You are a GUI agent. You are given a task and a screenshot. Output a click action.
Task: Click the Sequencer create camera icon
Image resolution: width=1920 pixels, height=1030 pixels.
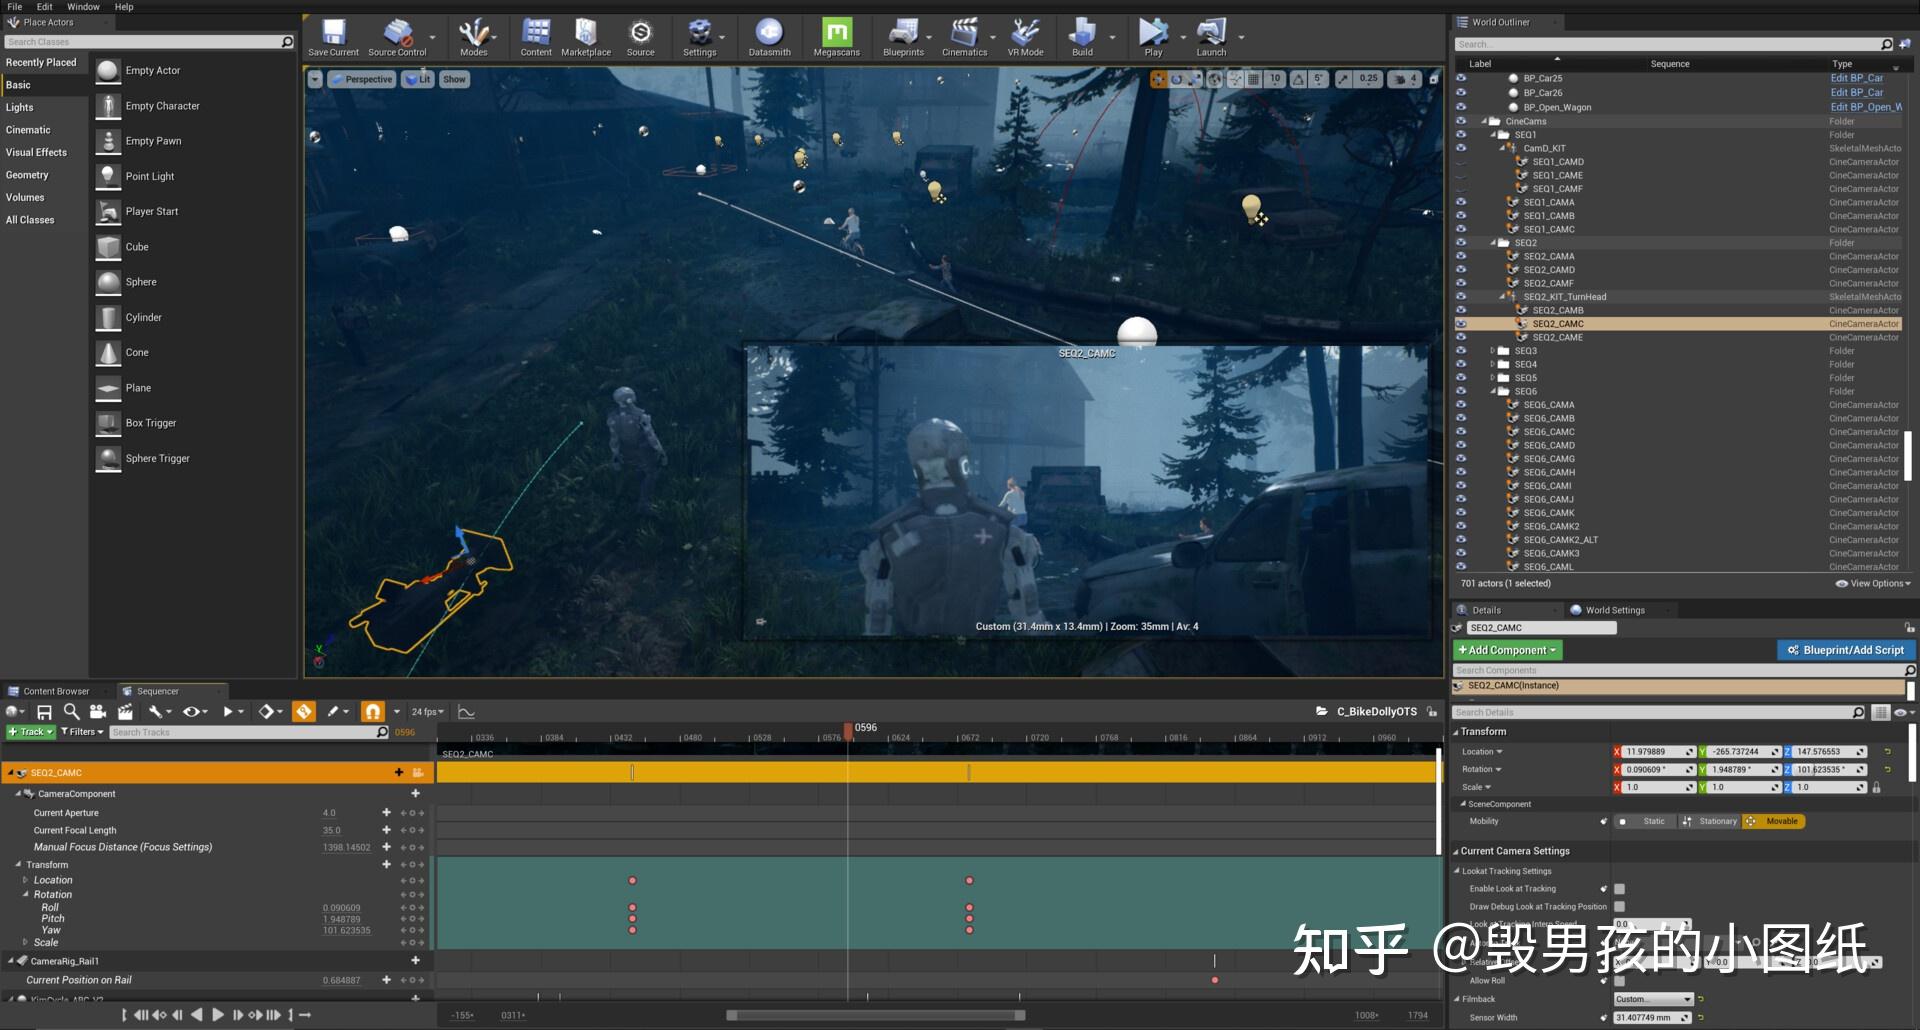(98, 711)
